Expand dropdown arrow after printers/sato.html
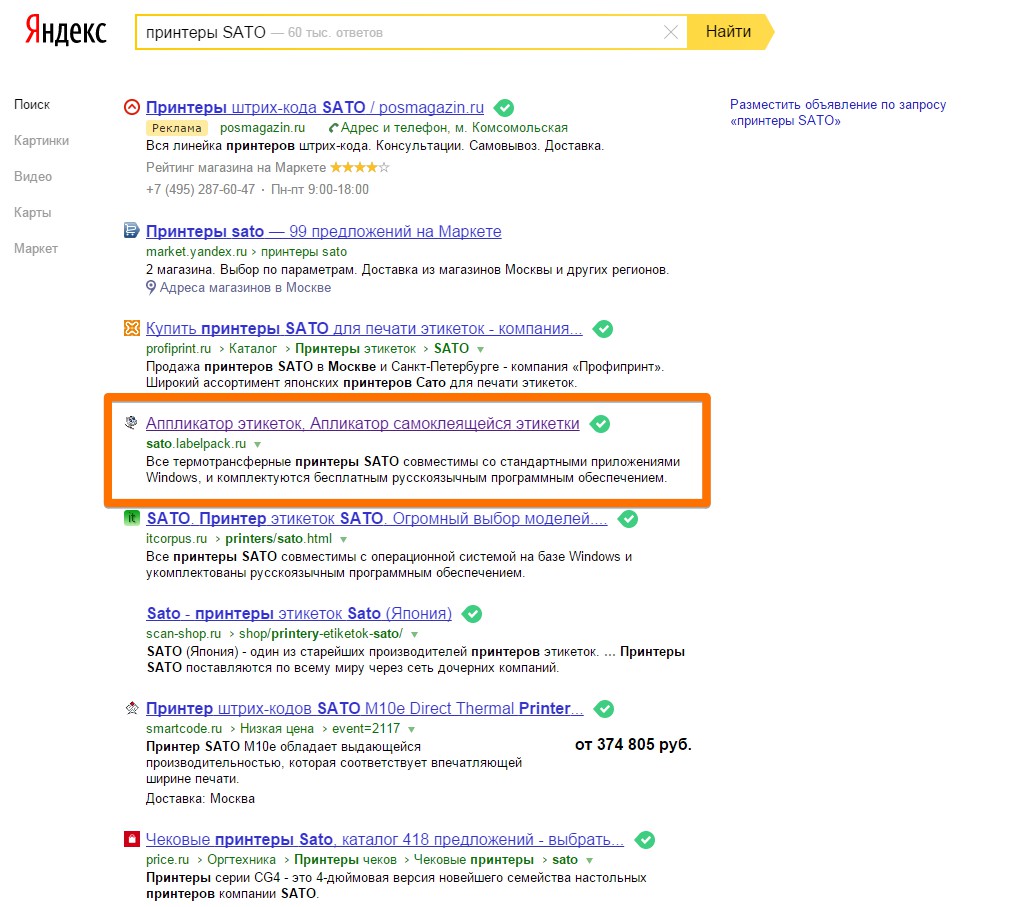1016x907 pixels. click(x=343, y=539)
